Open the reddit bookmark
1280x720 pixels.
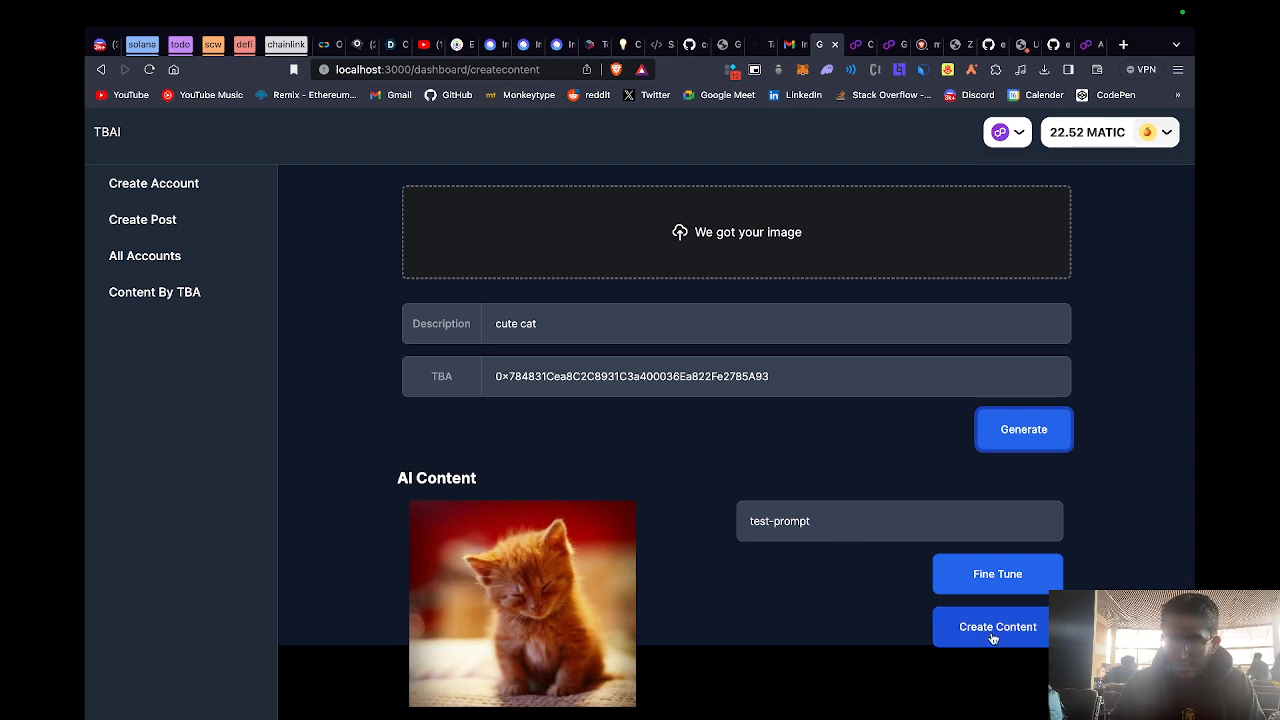[x=589, y=95]
